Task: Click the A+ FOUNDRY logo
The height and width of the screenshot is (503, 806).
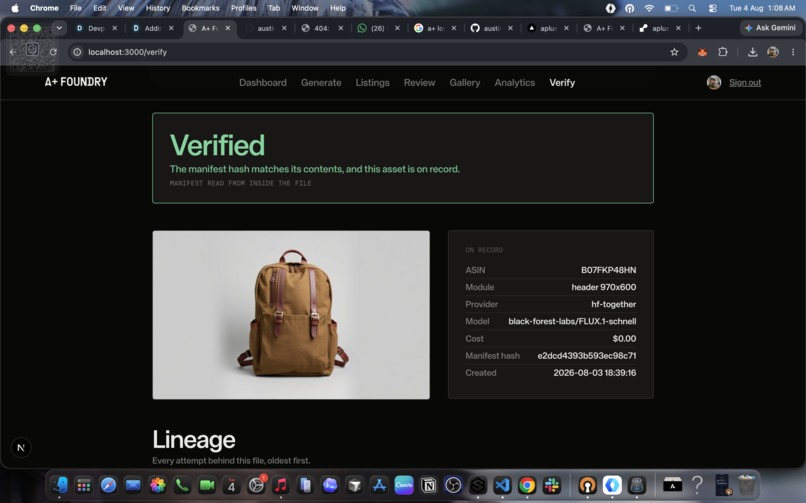Action: click(76, 82)
